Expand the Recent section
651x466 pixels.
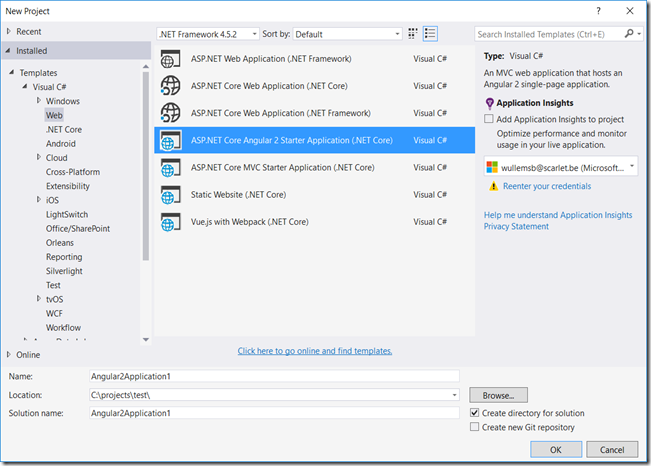[9, 31]
